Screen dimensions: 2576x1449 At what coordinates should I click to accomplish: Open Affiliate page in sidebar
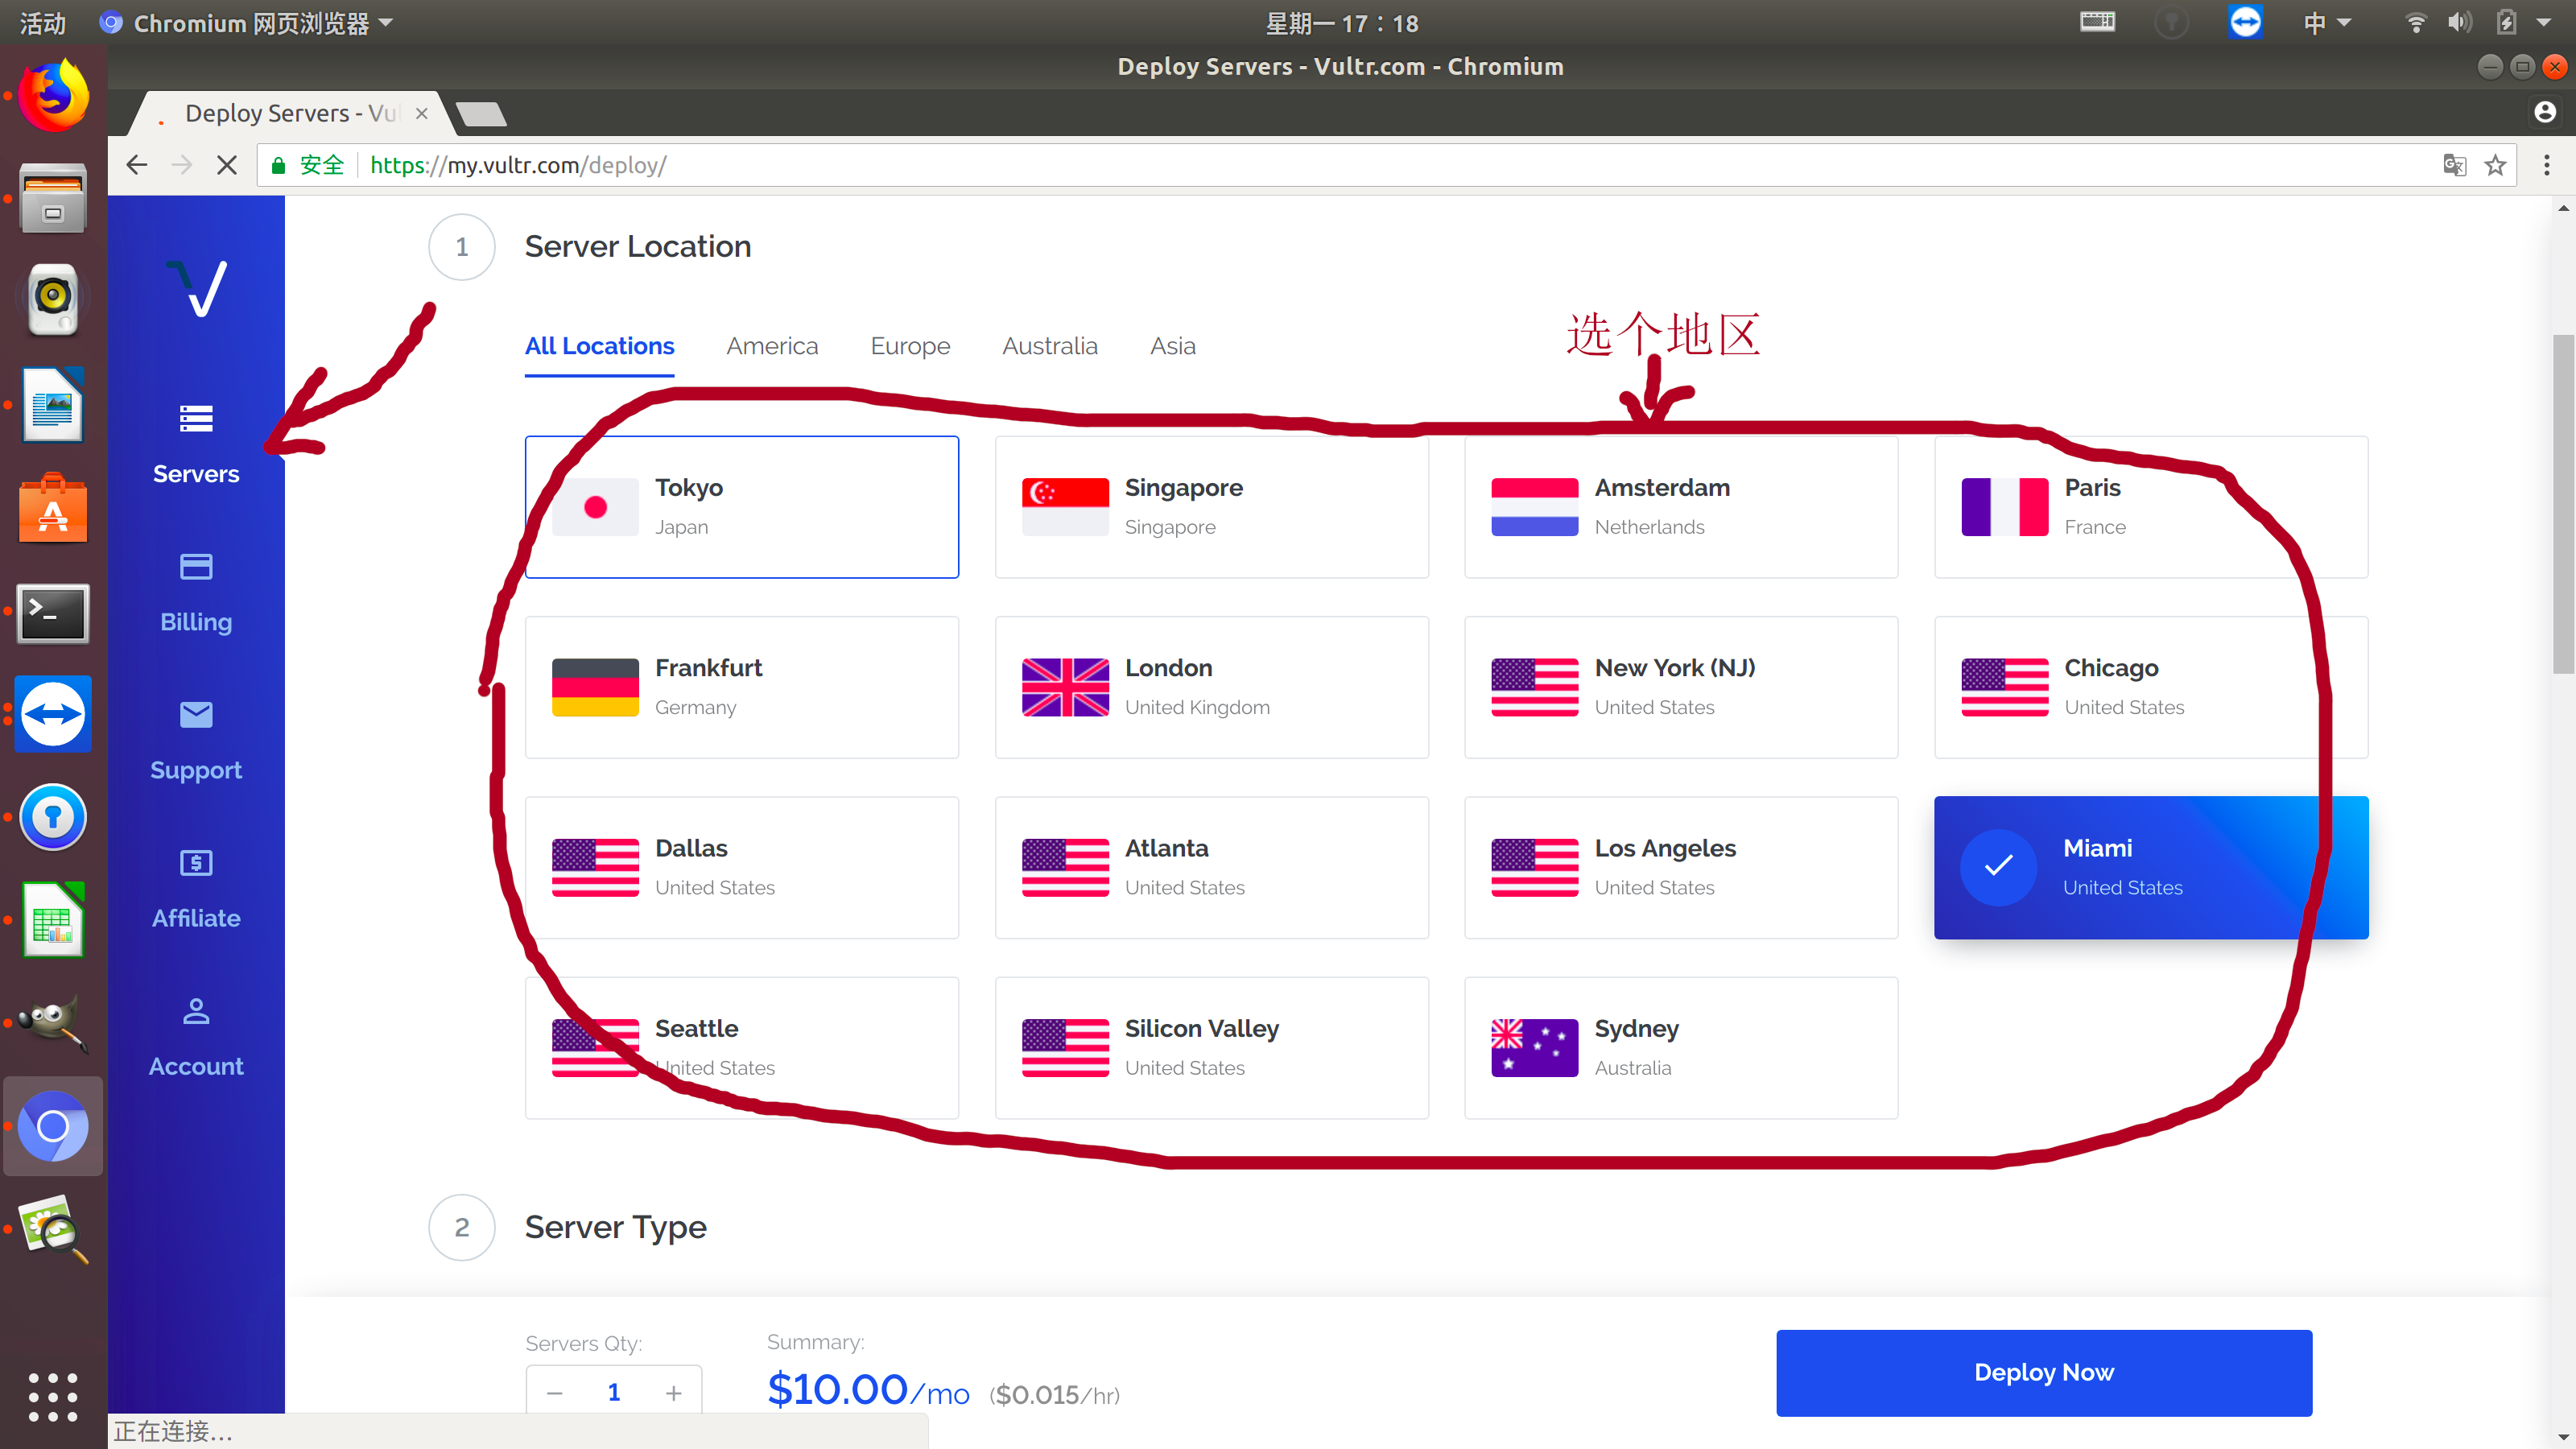(x=196, y=890)
